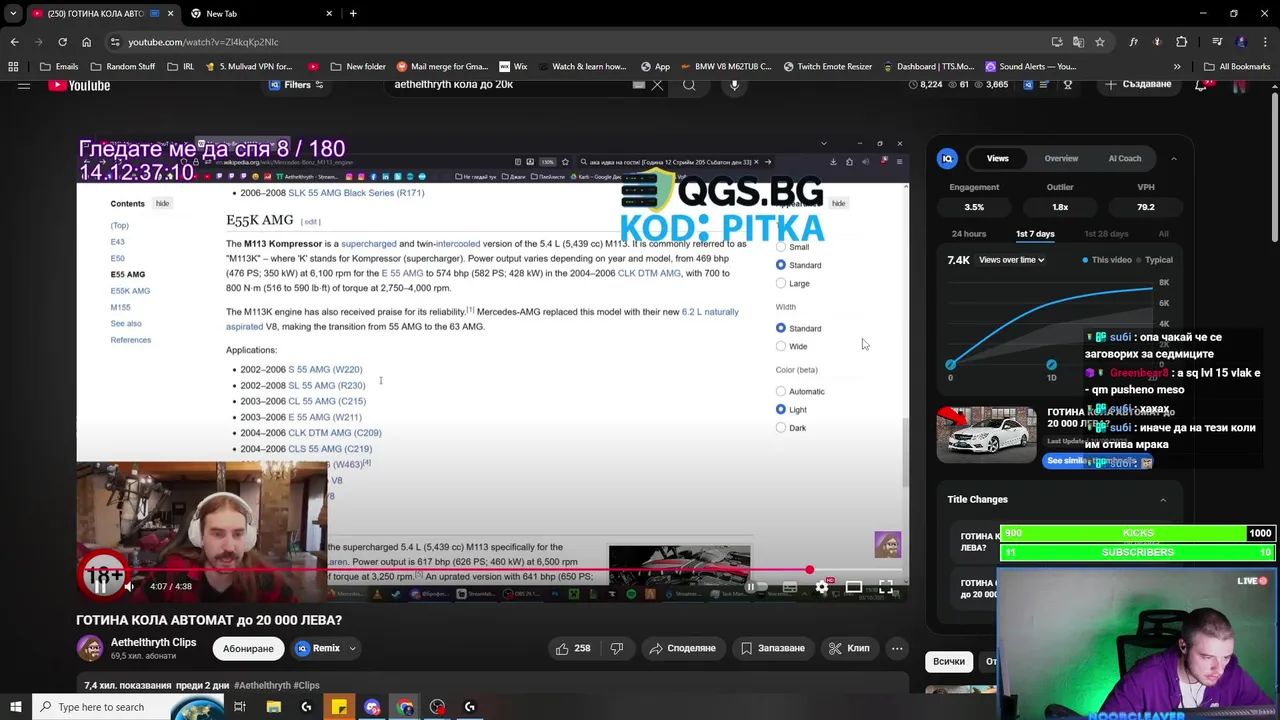
Task: Switch to vidIQ Overview tab
Action: [1061, 158]
